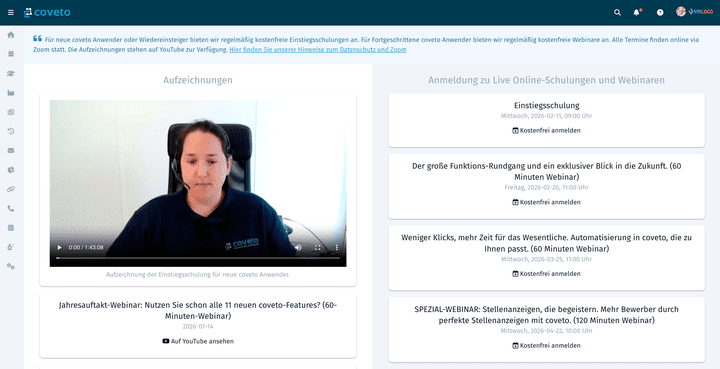Click Kostenfrei anmelden for SPEZIAL-WEBINAR Stellenanzeigen
720x369 pixels.
tap(546, 345)
